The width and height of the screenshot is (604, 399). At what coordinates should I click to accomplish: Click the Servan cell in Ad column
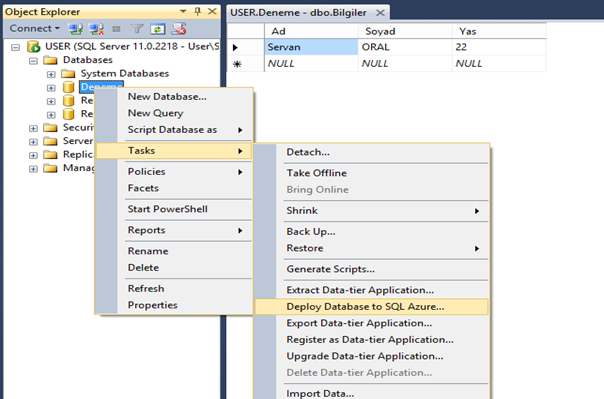(x=311, y=47)
